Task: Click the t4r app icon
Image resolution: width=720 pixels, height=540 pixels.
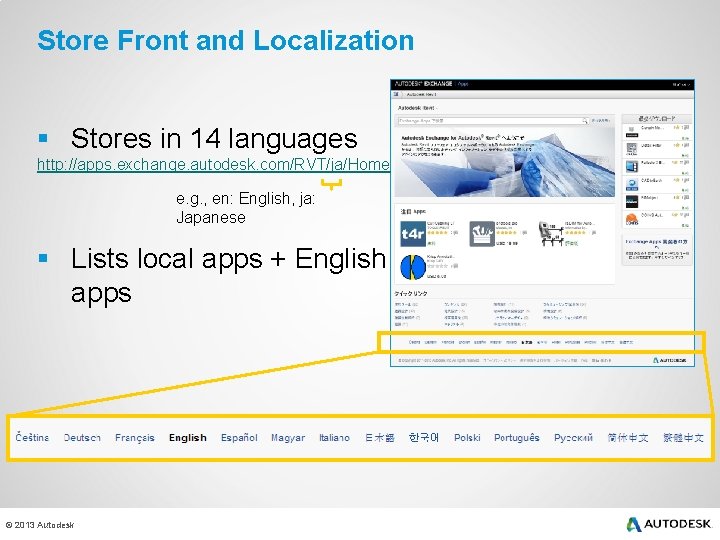Action: pos(413,234)
